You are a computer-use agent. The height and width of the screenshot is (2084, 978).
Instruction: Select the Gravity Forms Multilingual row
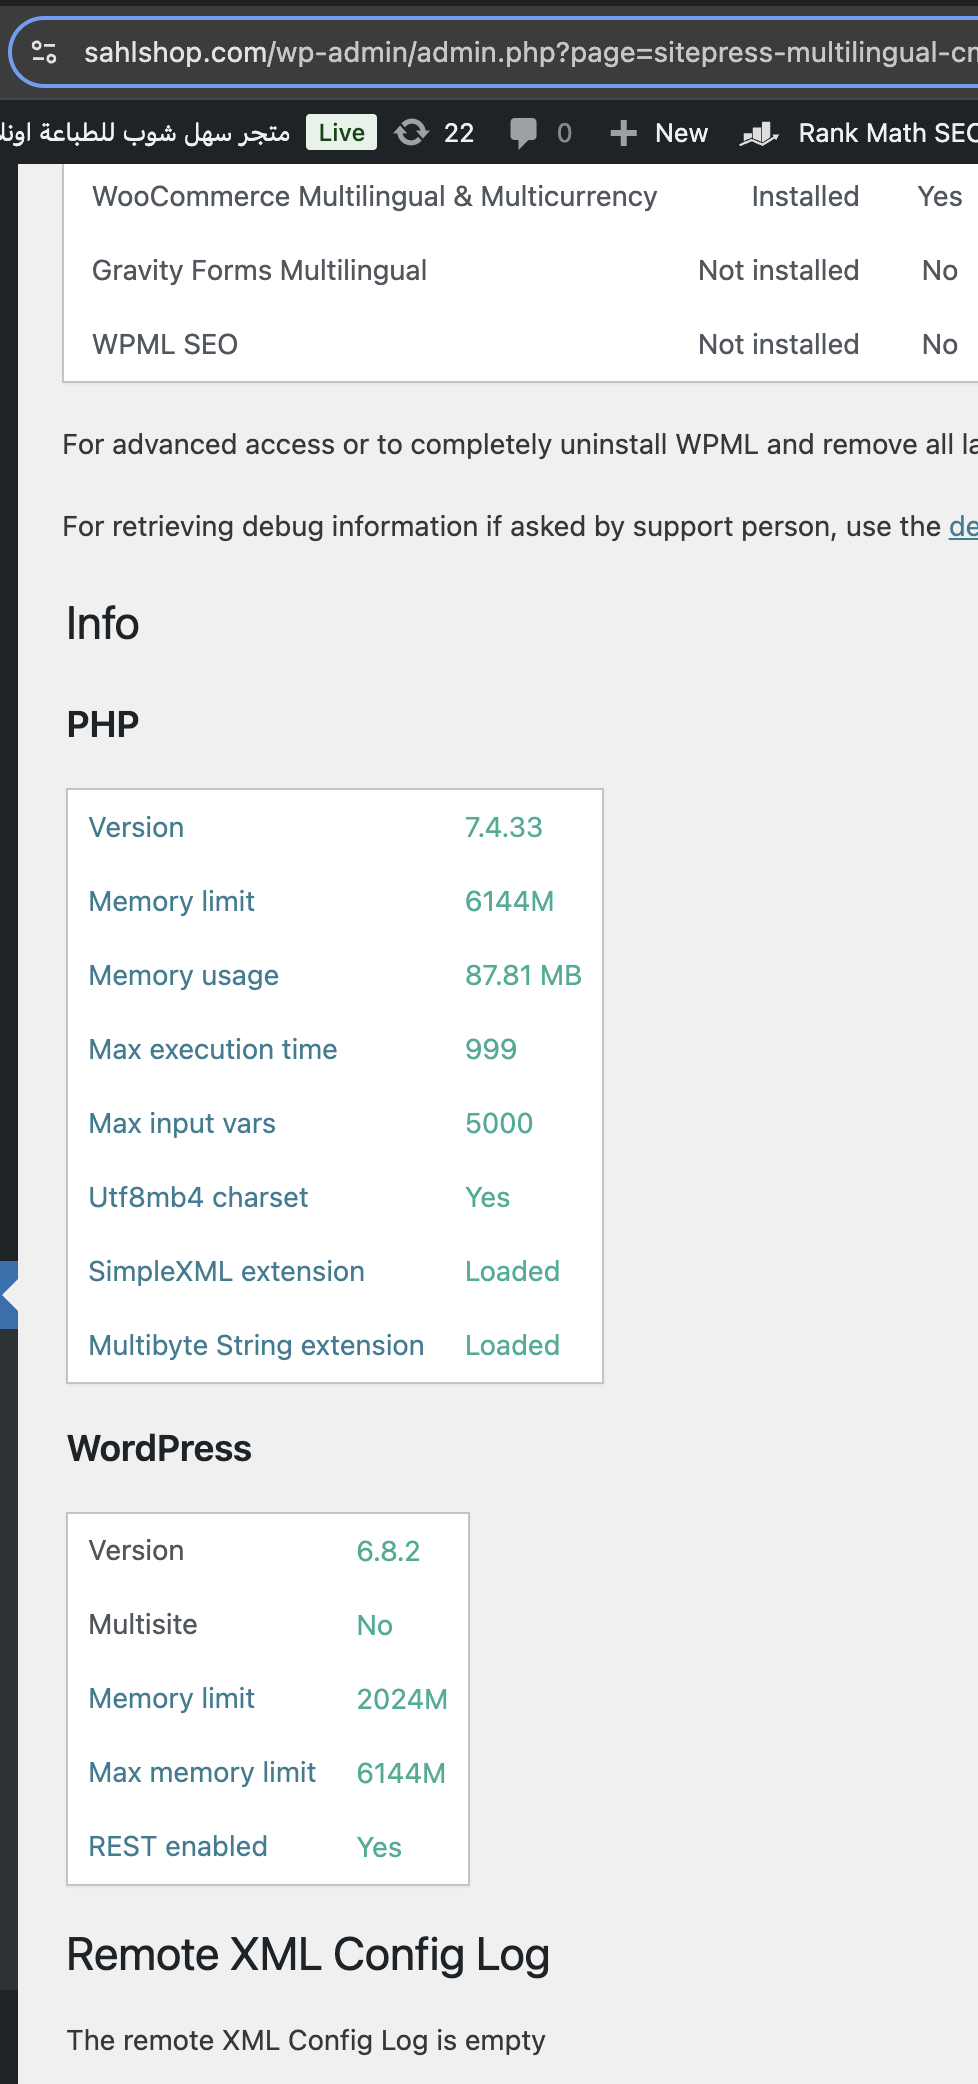[x=520, y=270]
